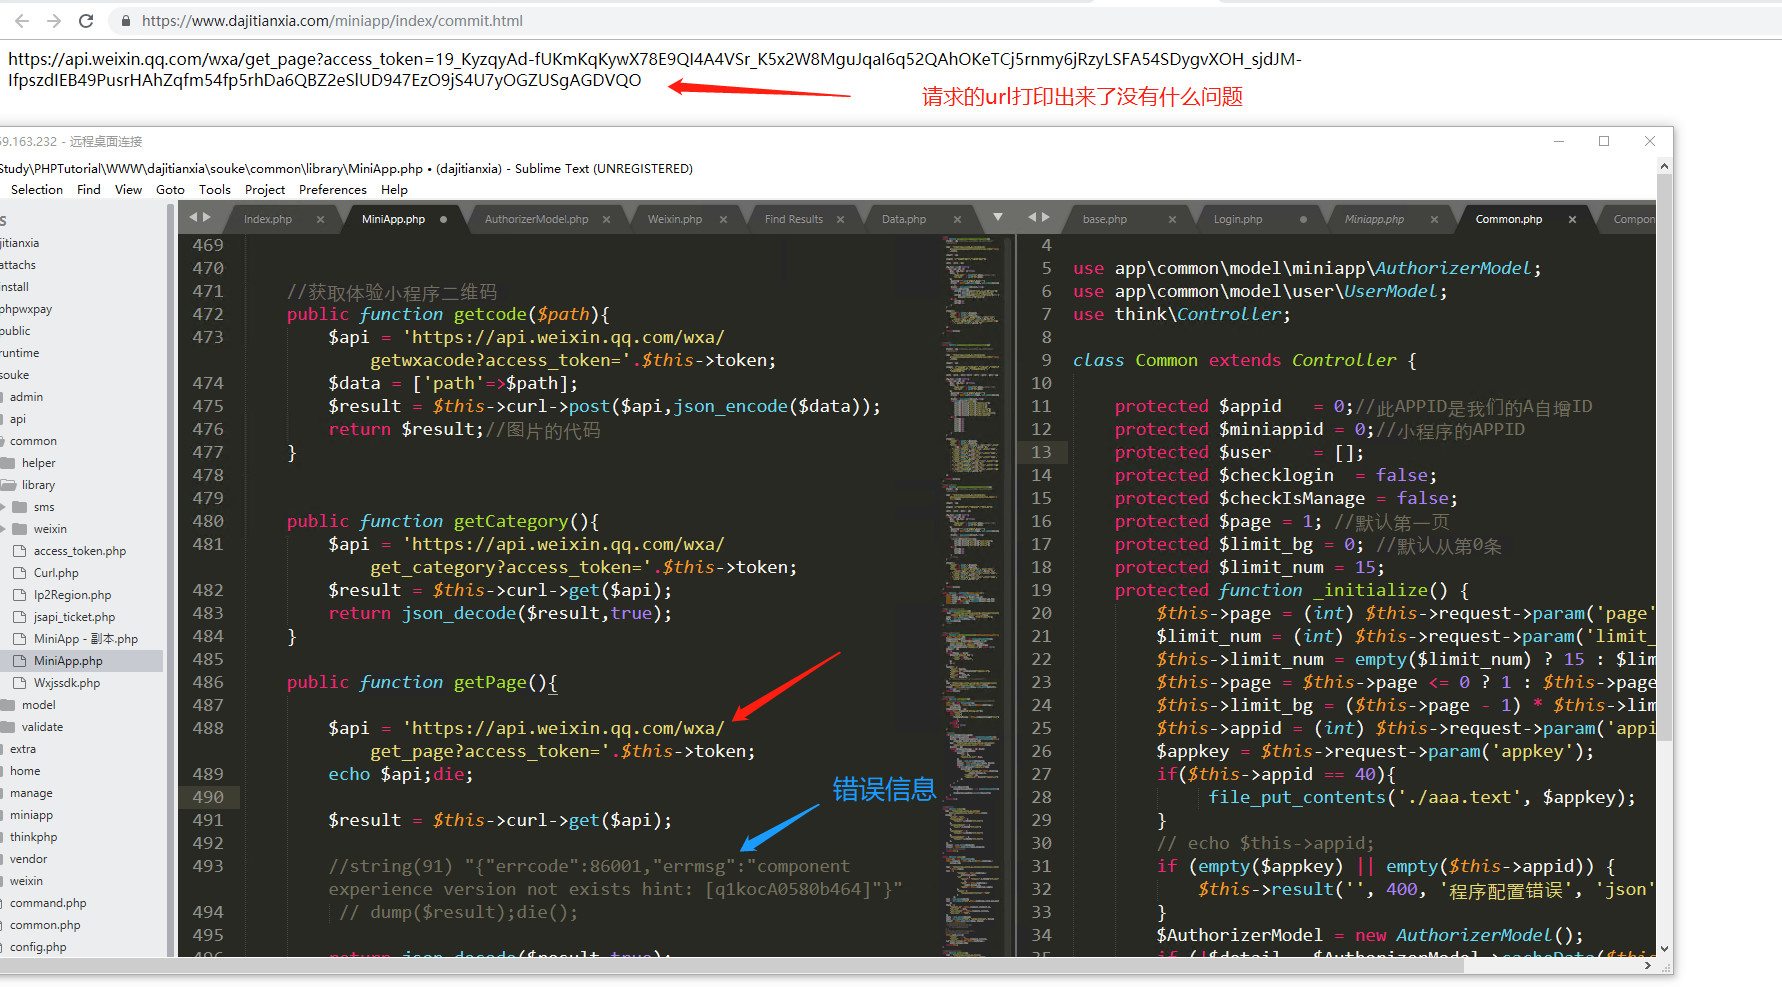This screenshot has width=1782, height=987.
Task: Switch to the AuthorizerModel.php tab
Action: click(x=537, y=219)
